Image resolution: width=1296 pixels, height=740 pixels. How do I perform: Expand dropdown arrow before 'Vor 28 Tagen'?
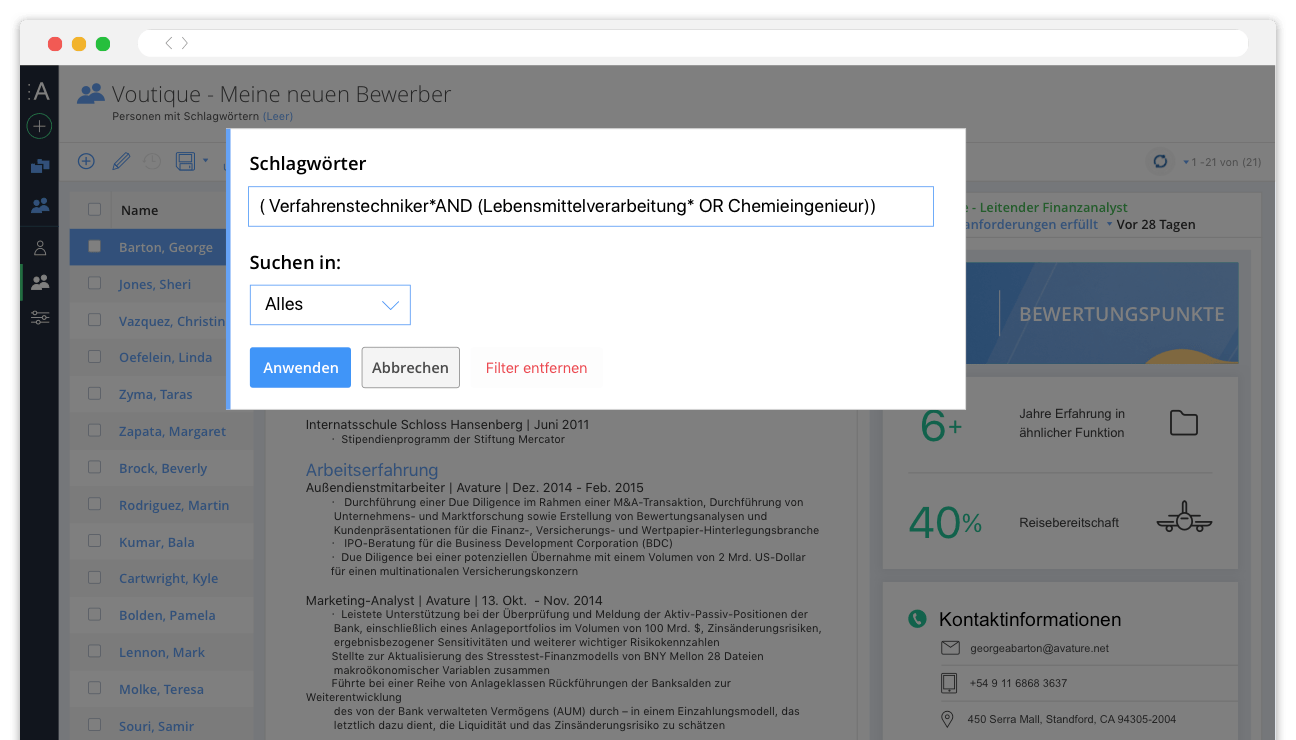tap(1108, 224)
